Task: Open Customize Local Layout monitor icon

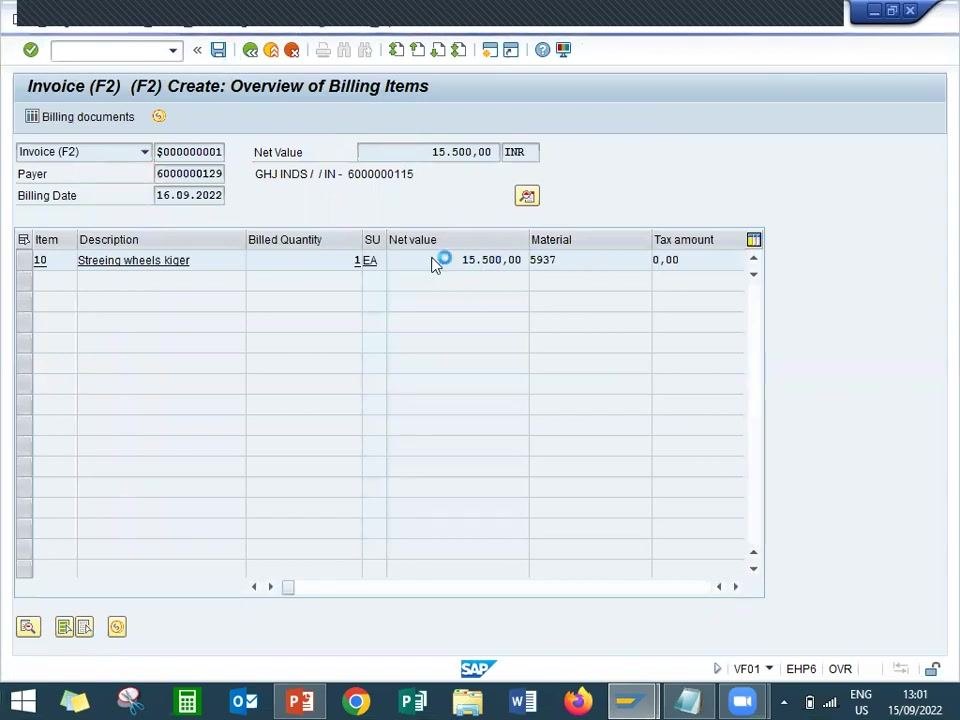Action: 563,50
